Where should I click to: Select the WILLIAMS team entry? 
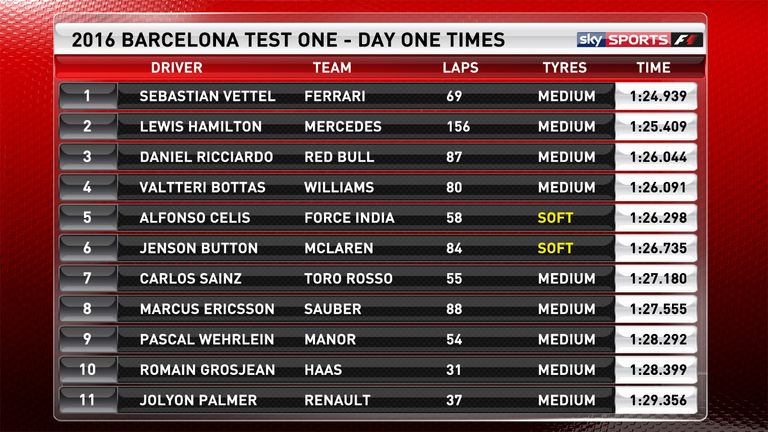click(x=339, y=187)
